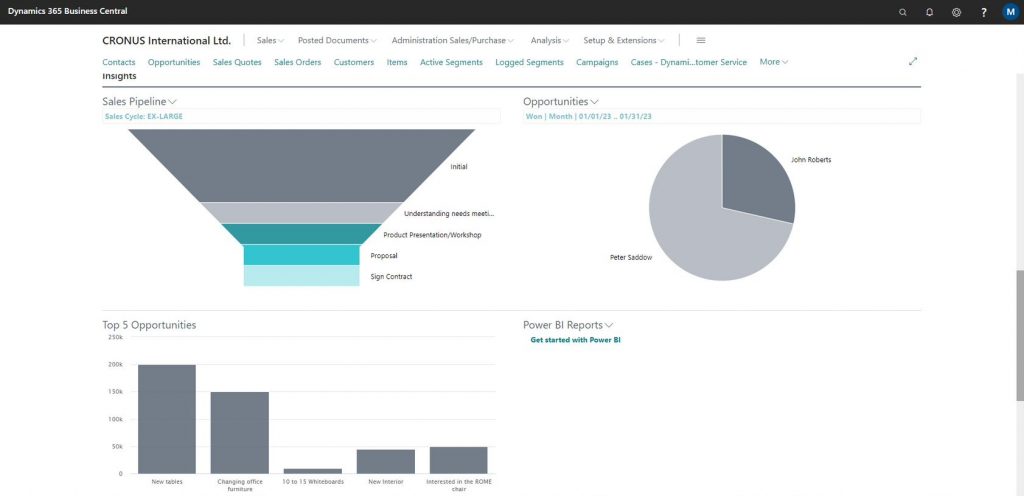
Task: Expand the Analysis menu
Action: (x=550, y=40)
